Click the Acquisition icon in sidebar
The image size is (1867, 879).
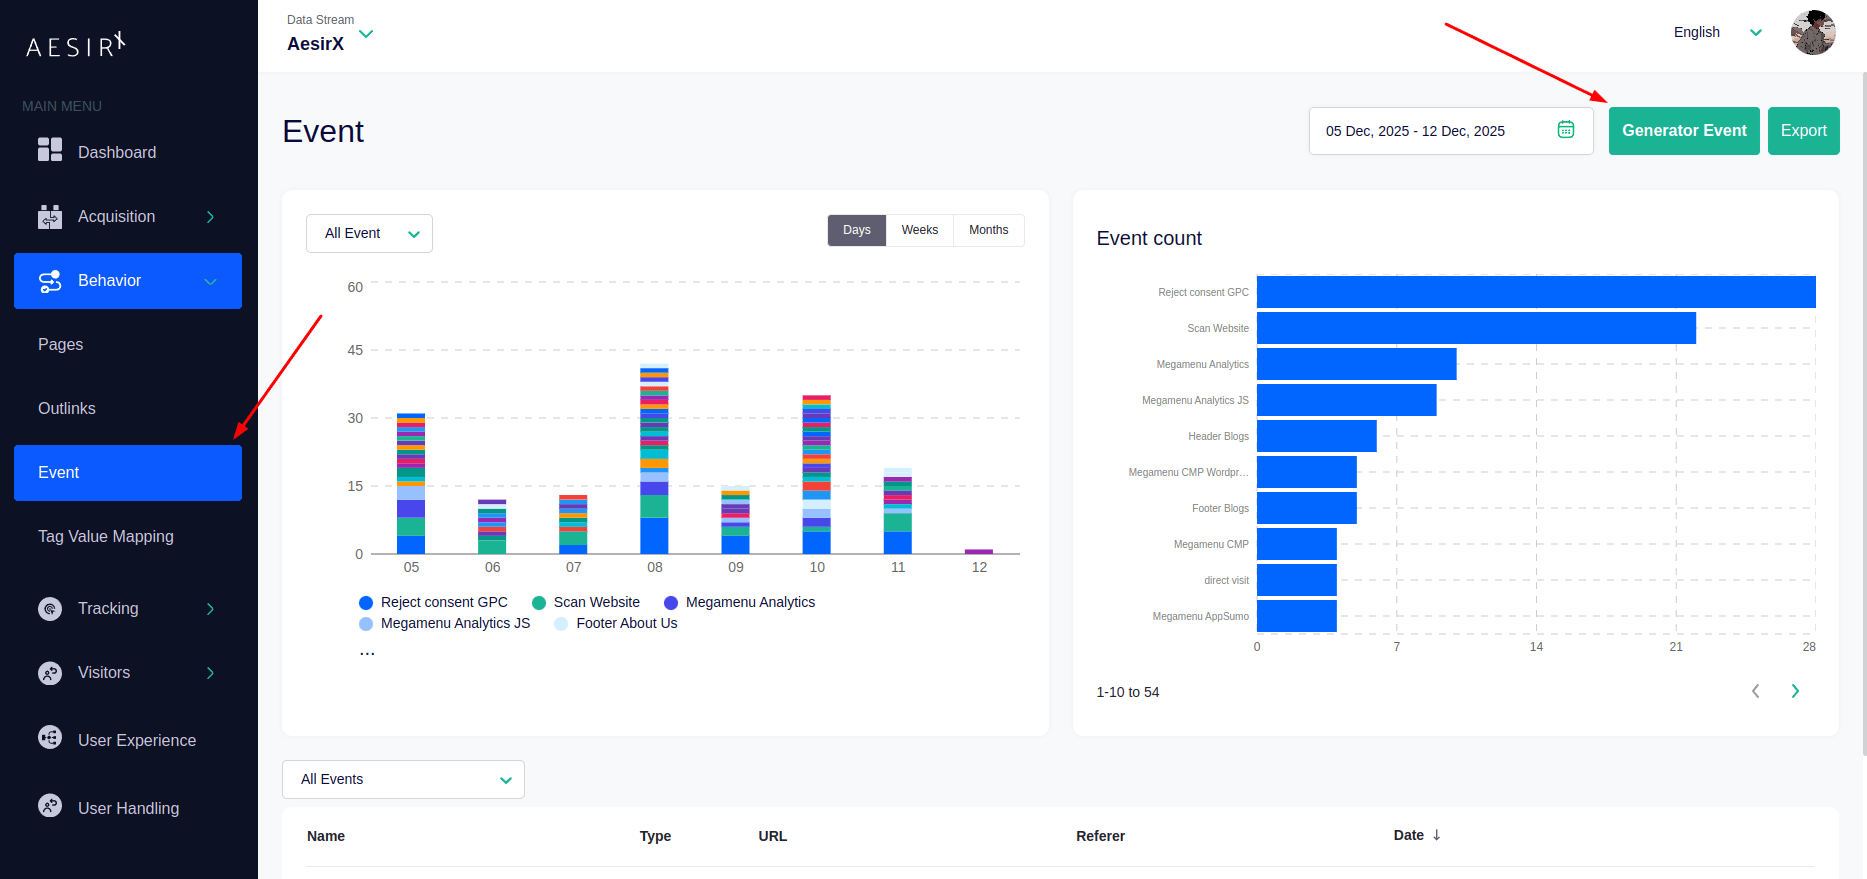[x=50, y=217]
